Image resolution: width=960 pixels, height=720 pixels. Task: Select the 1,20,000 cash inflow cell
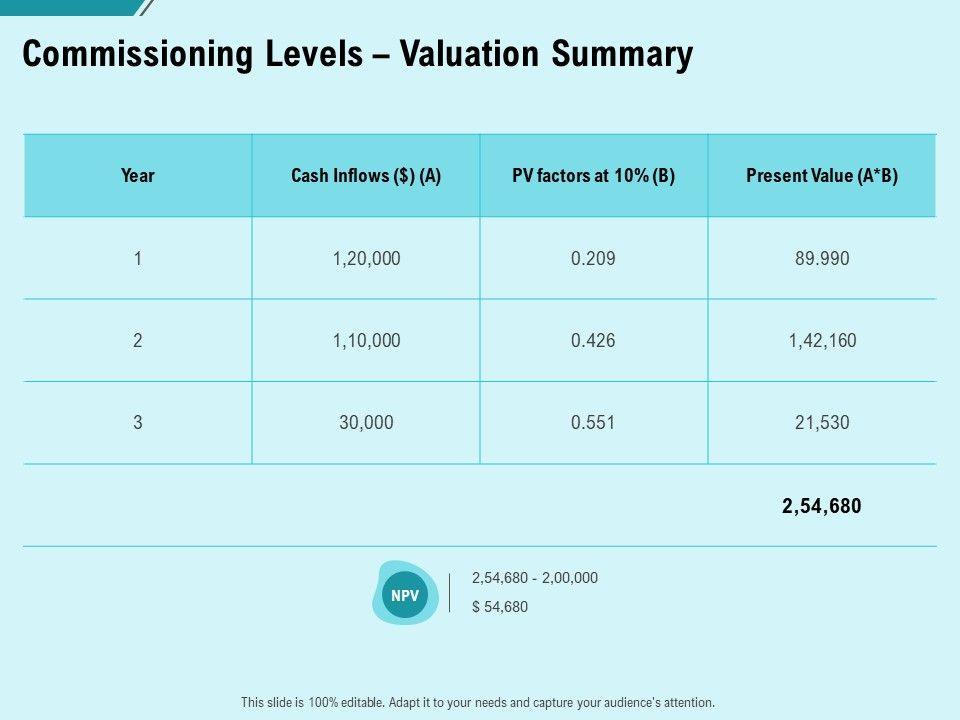pos(366,259)
